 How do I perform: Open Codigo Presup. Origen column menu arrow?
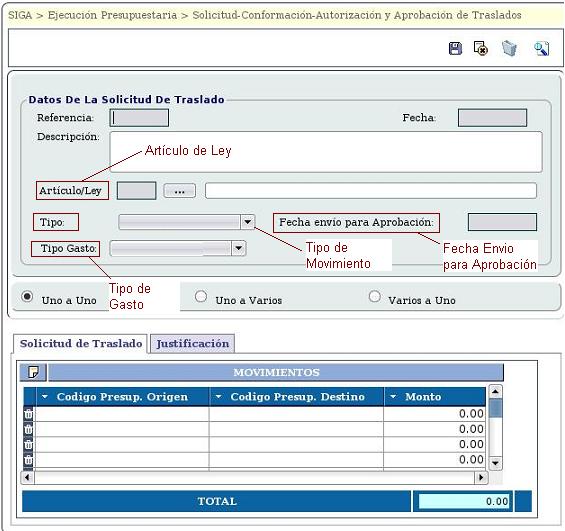45,396
